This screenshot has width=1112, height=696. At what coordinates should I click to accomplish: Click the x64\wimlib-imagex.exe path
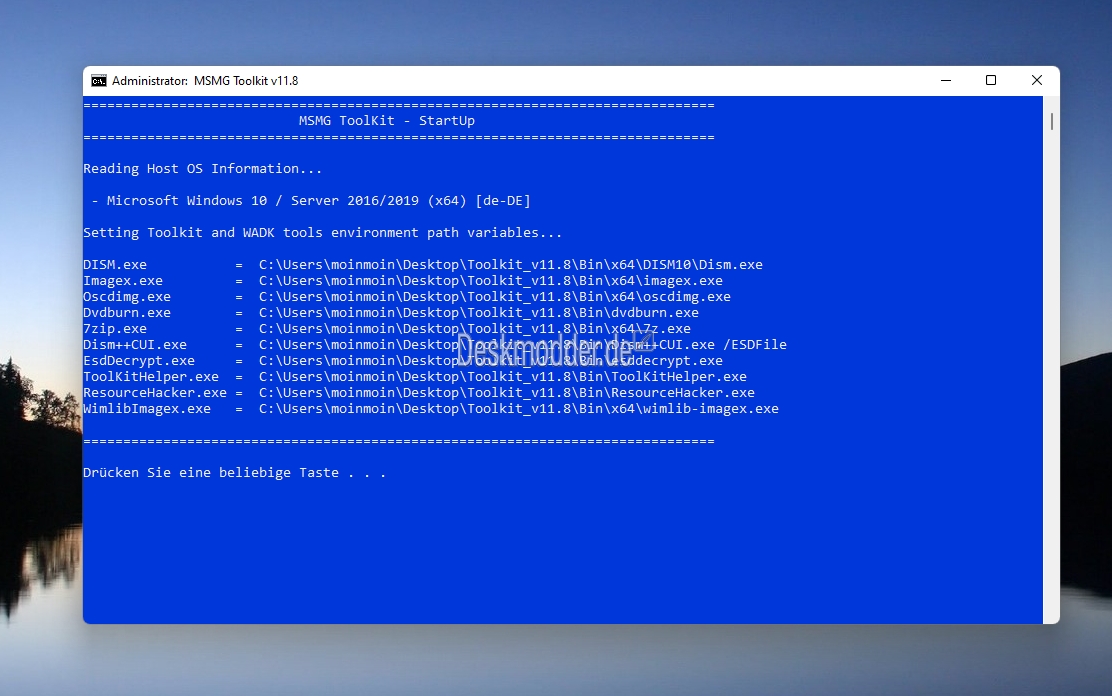coord(518,409)
